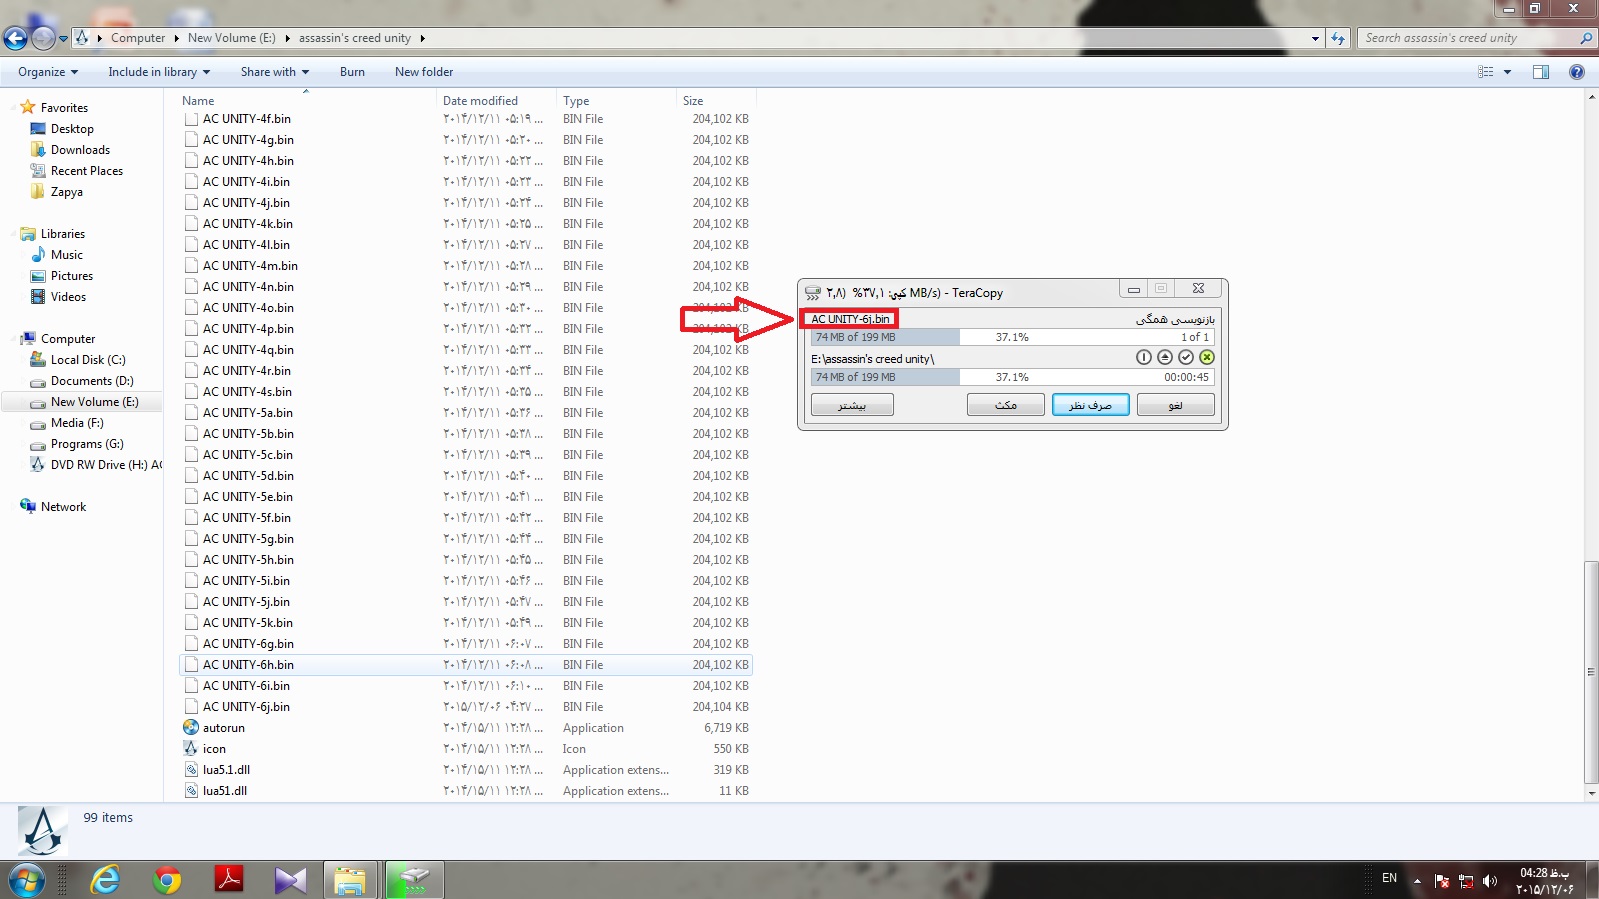
Task: Open the Videos library
Action: coord(68,297)
